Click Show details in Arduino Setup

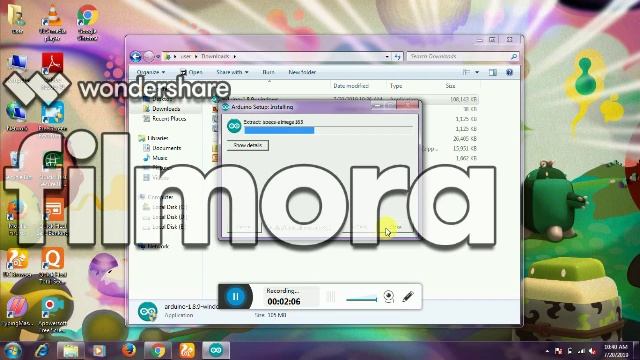coord(248,145)
